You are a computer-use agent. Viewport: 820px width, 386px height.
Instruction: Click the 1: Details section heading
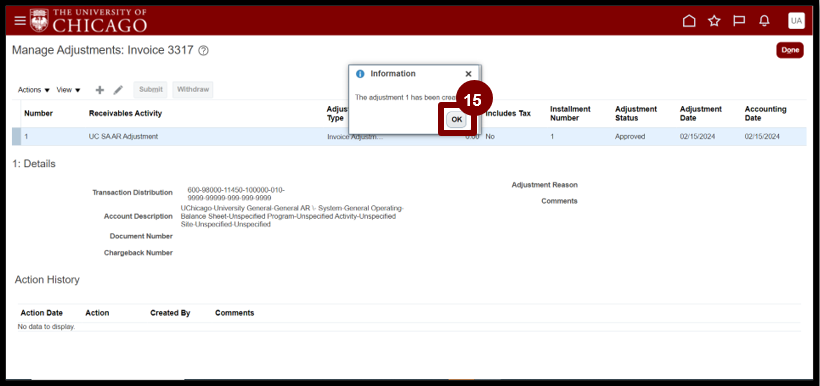(33, 164)
